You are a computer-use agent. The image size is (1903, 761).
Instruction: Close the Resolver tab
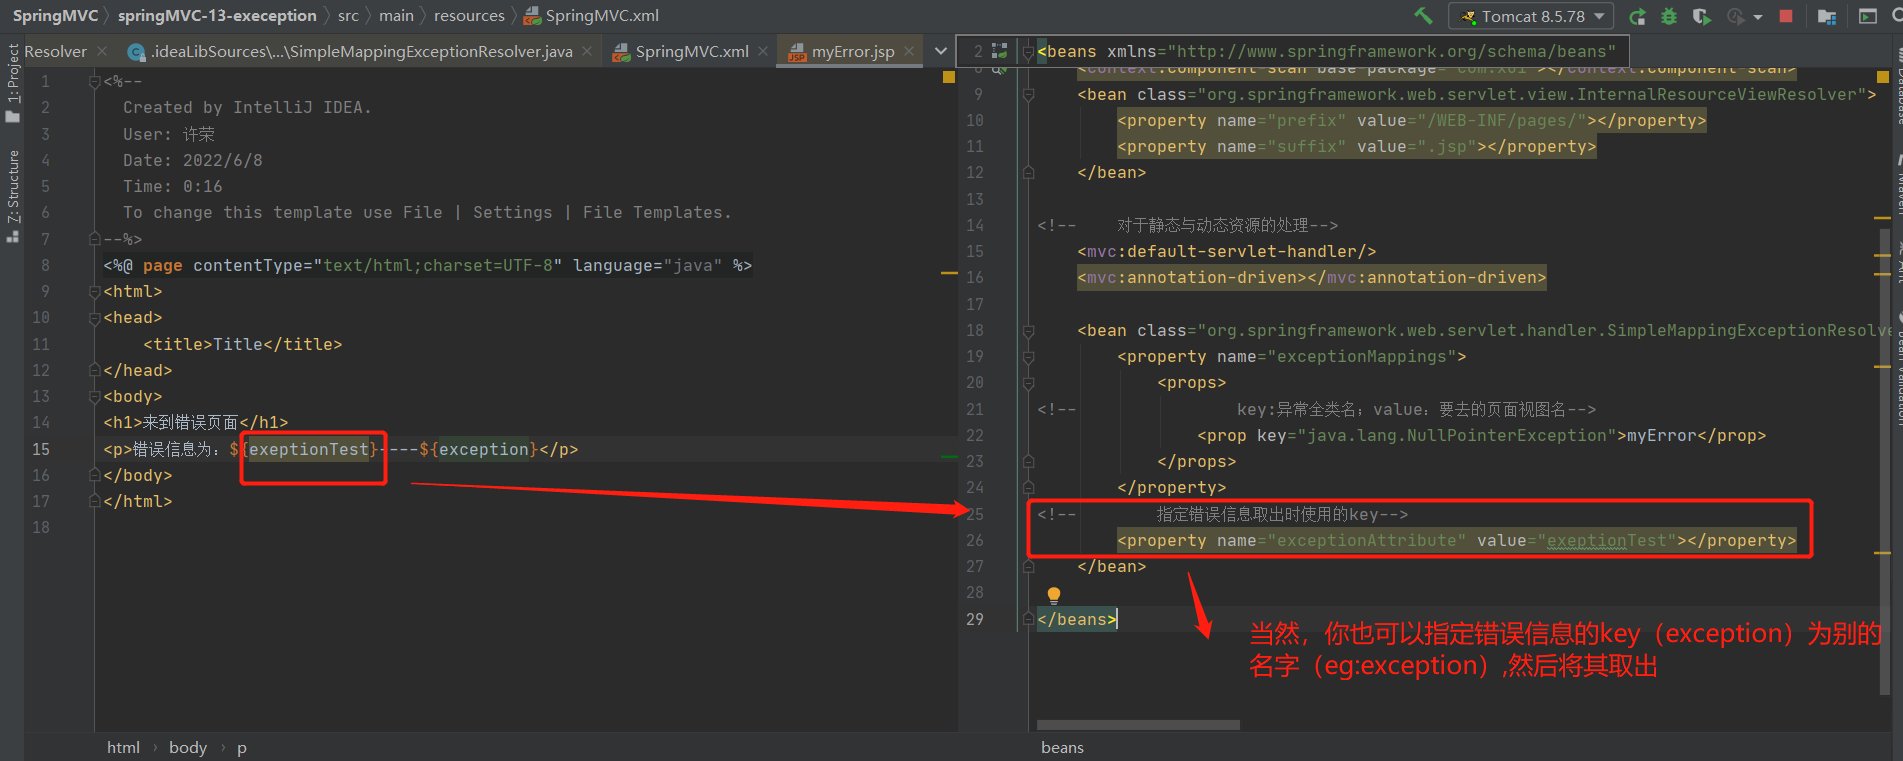(x=101, y=51)
